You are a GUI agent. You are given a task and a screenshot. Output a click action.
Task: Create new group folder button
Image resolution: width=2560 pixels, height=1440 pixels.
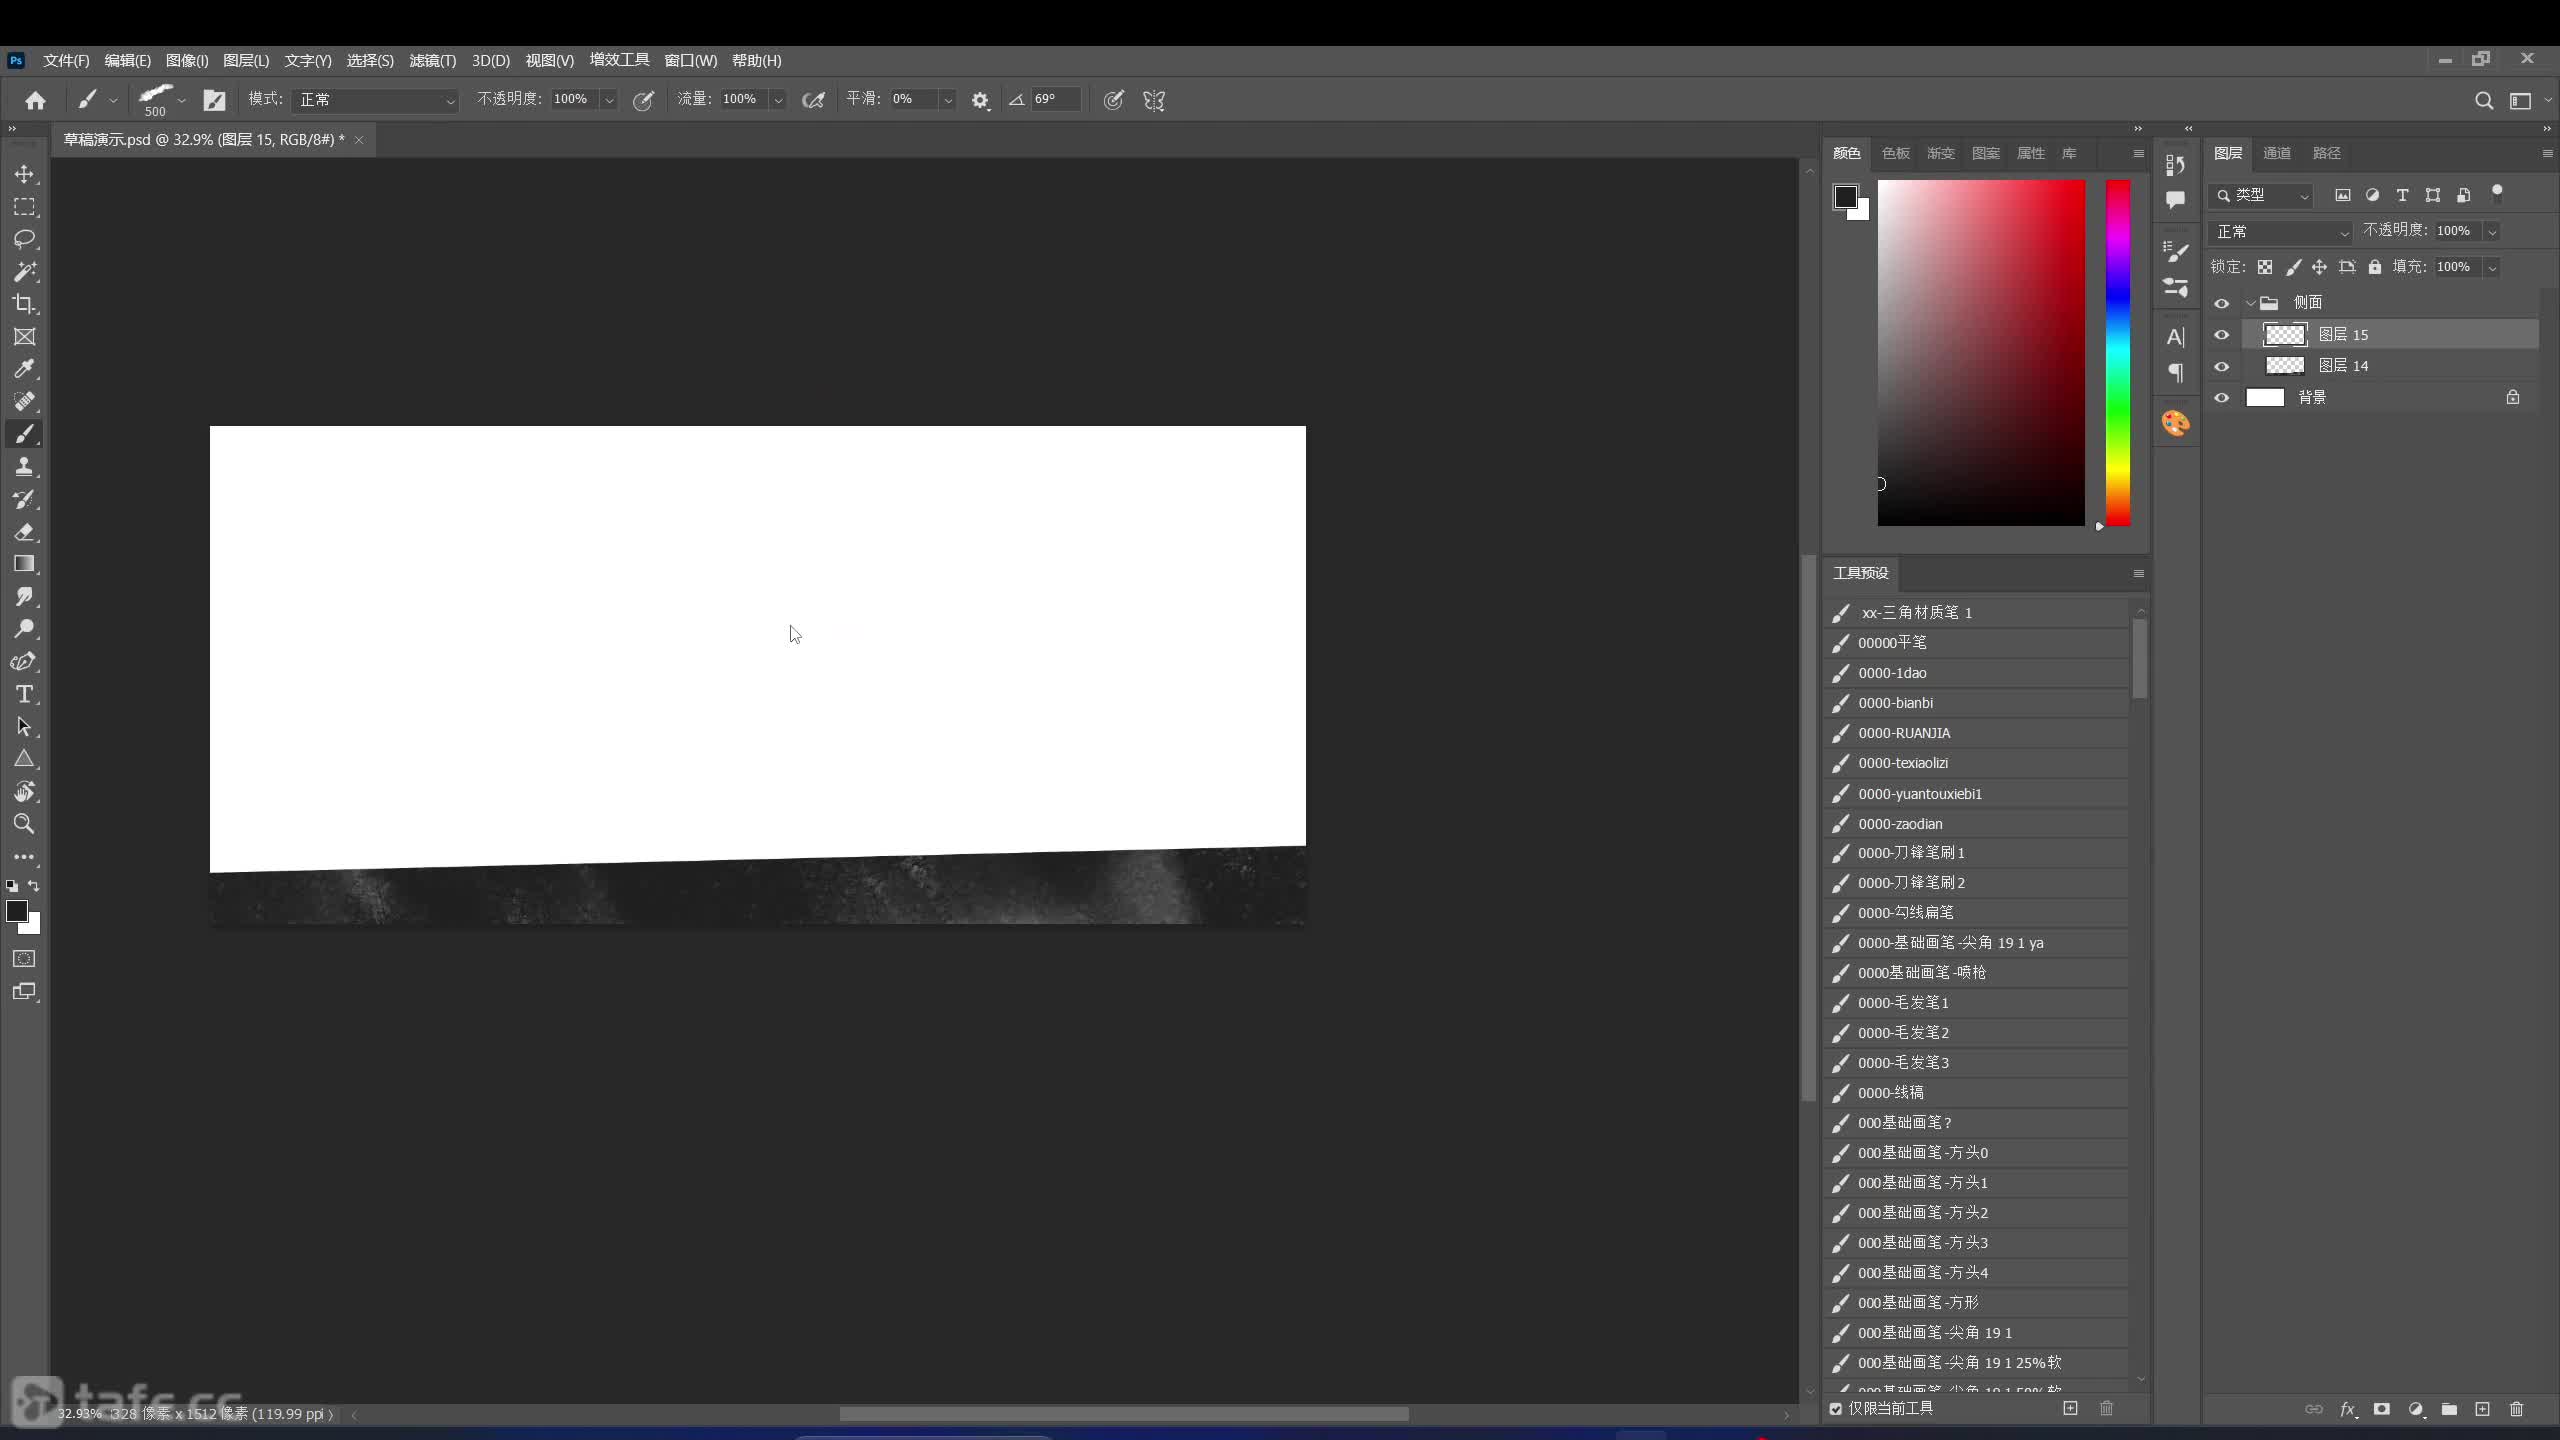[x=2449, y=1409]
